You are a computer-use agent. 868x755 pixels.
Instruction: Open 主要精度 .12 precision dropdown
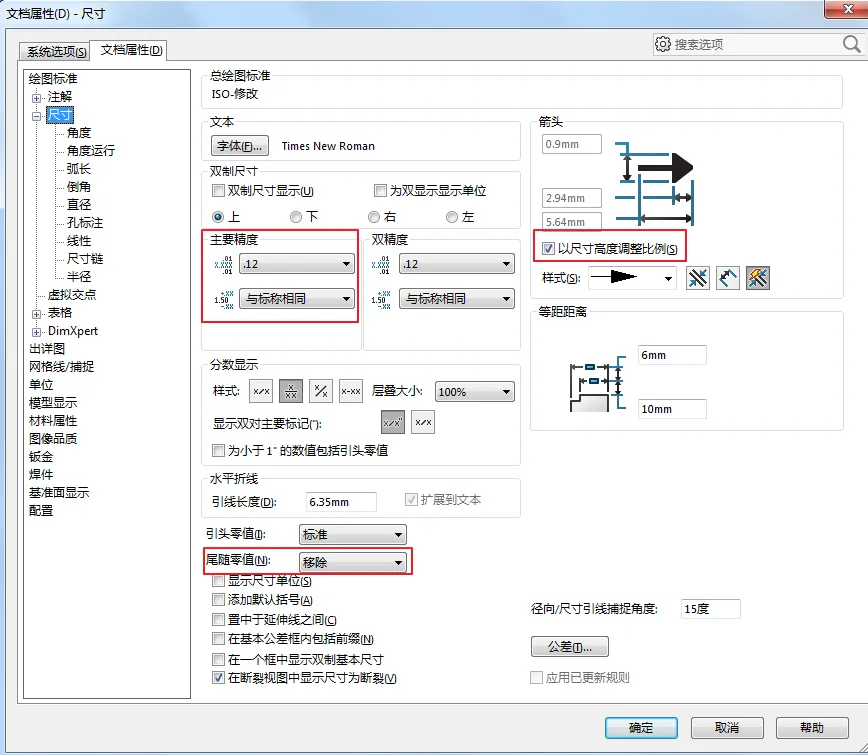(297, 264)
